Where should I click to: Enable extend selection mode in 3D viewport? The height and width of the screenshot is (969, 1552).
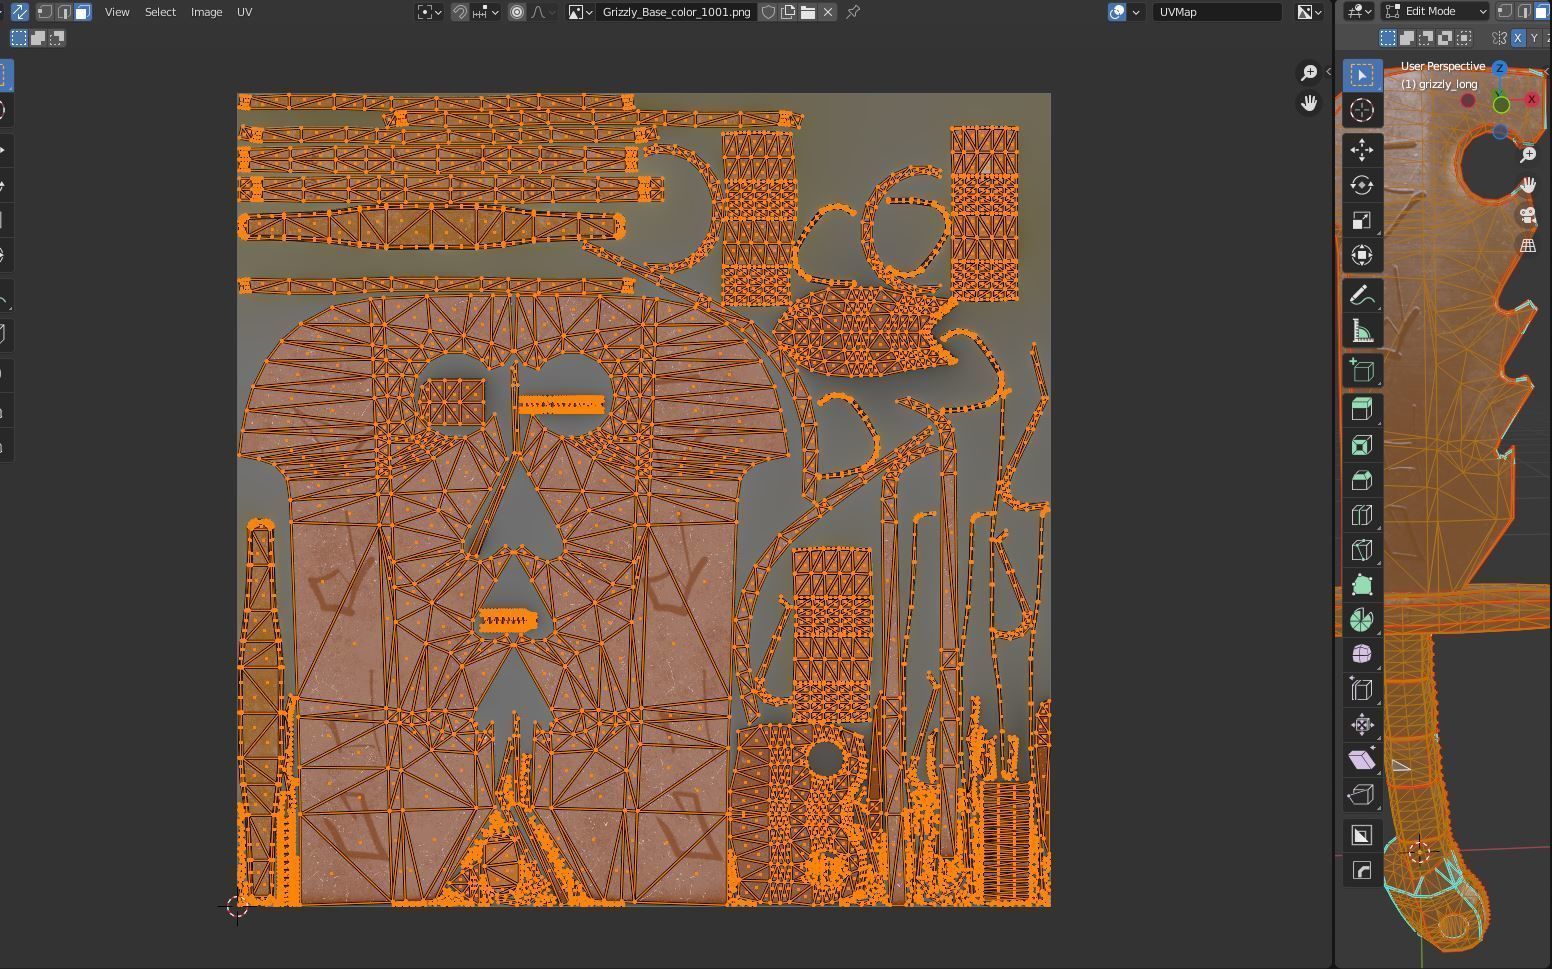(x=1407, y=38)
